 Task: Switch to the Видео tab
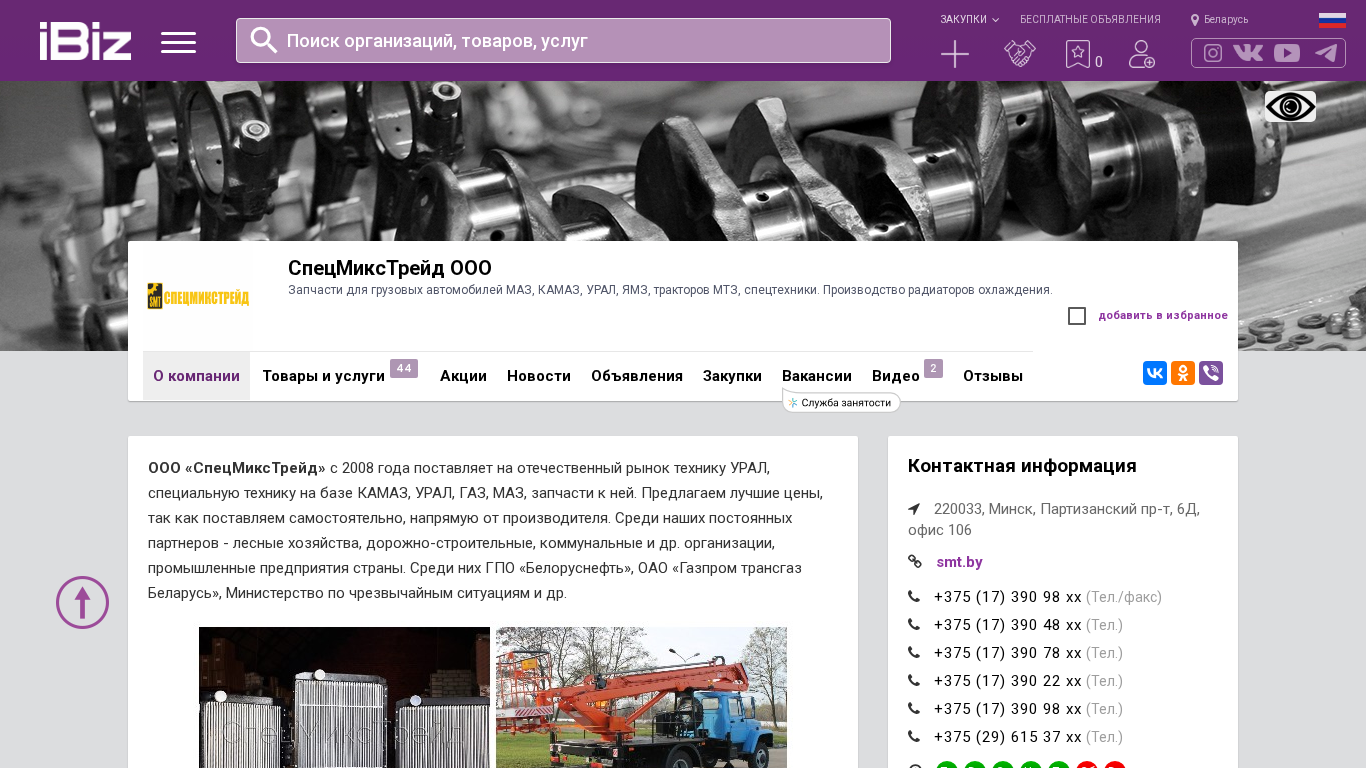896,376
